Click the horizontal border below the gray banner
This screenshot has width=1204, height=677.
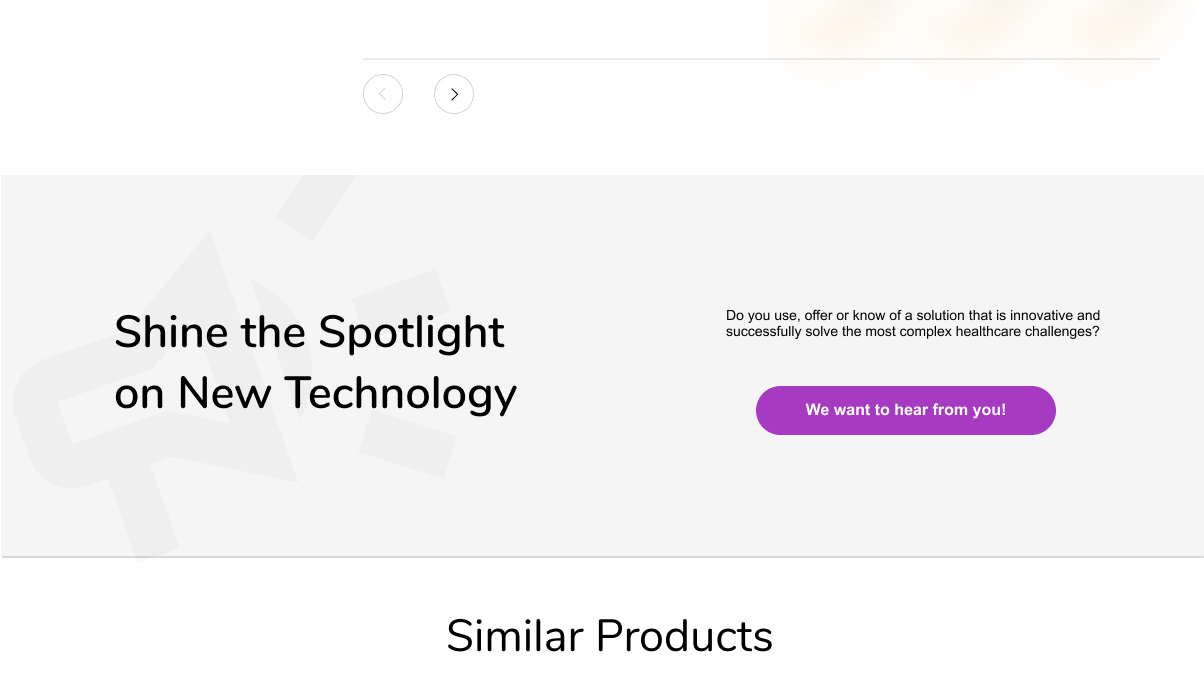click(x=602, y=557)
